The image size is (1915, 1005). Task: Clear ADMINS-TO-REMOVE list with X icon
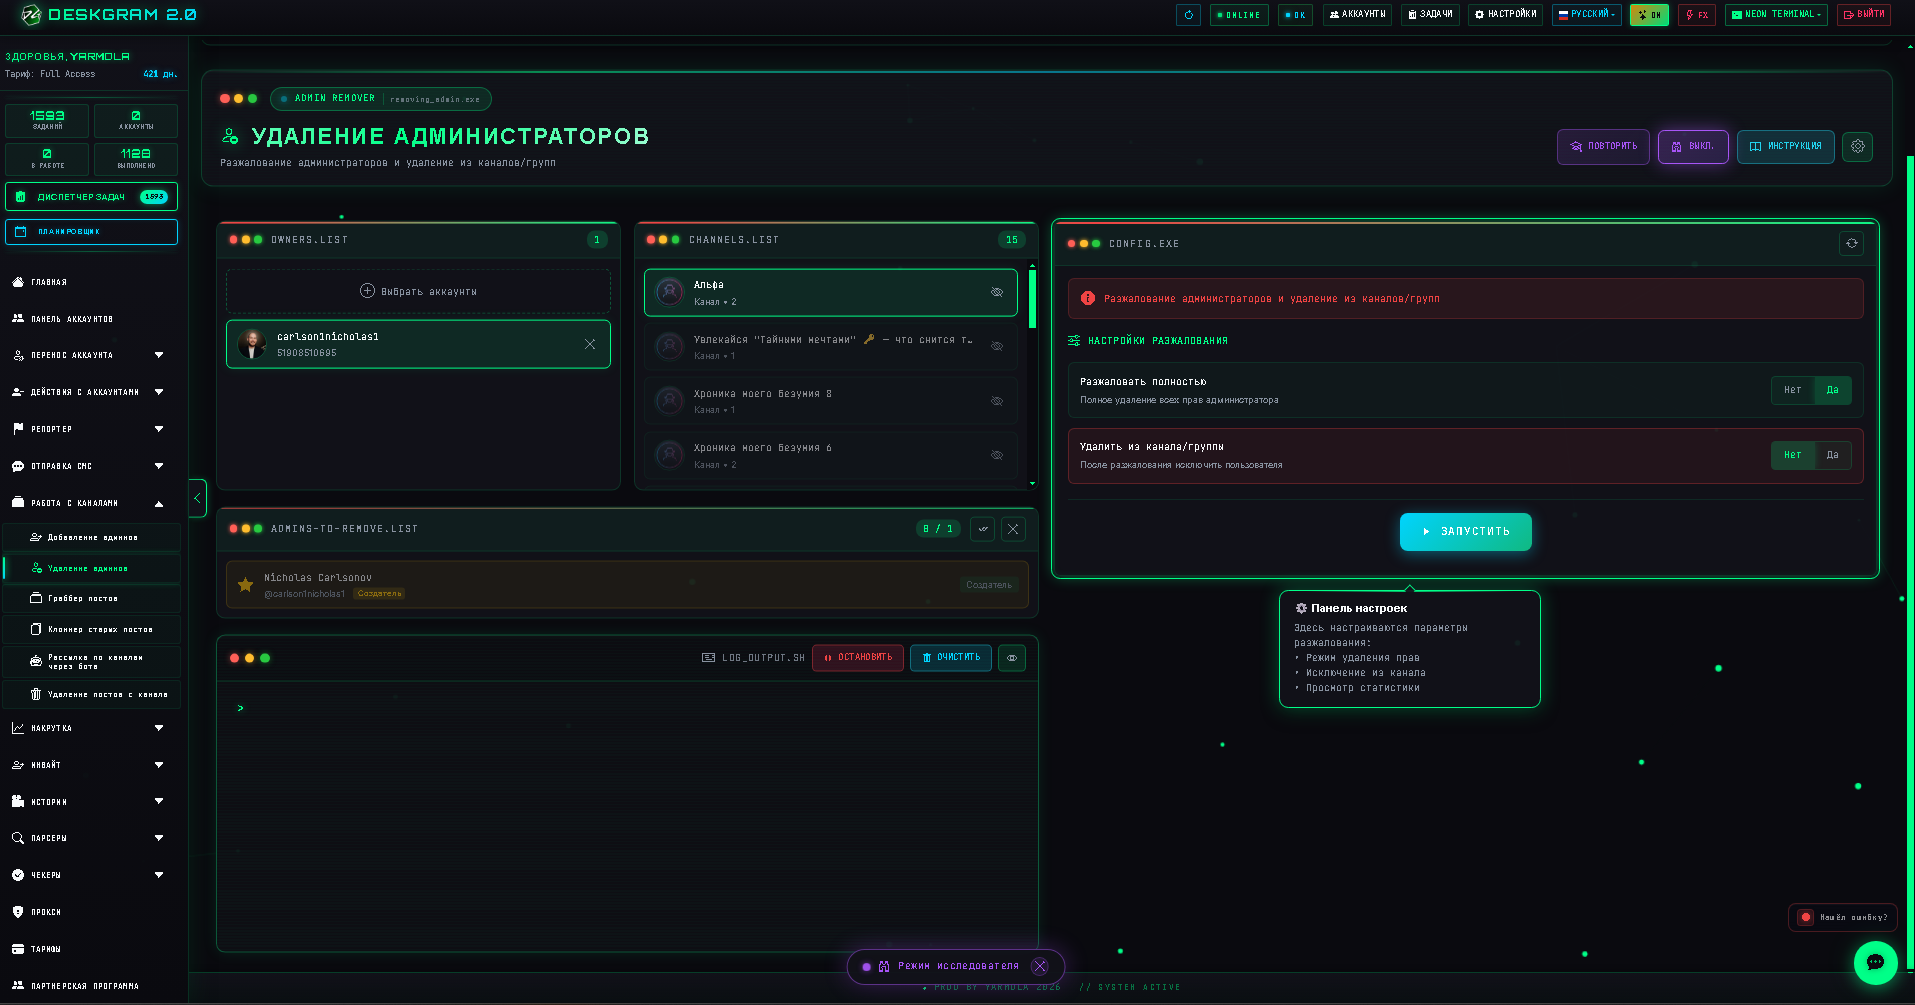point(1013,529)
